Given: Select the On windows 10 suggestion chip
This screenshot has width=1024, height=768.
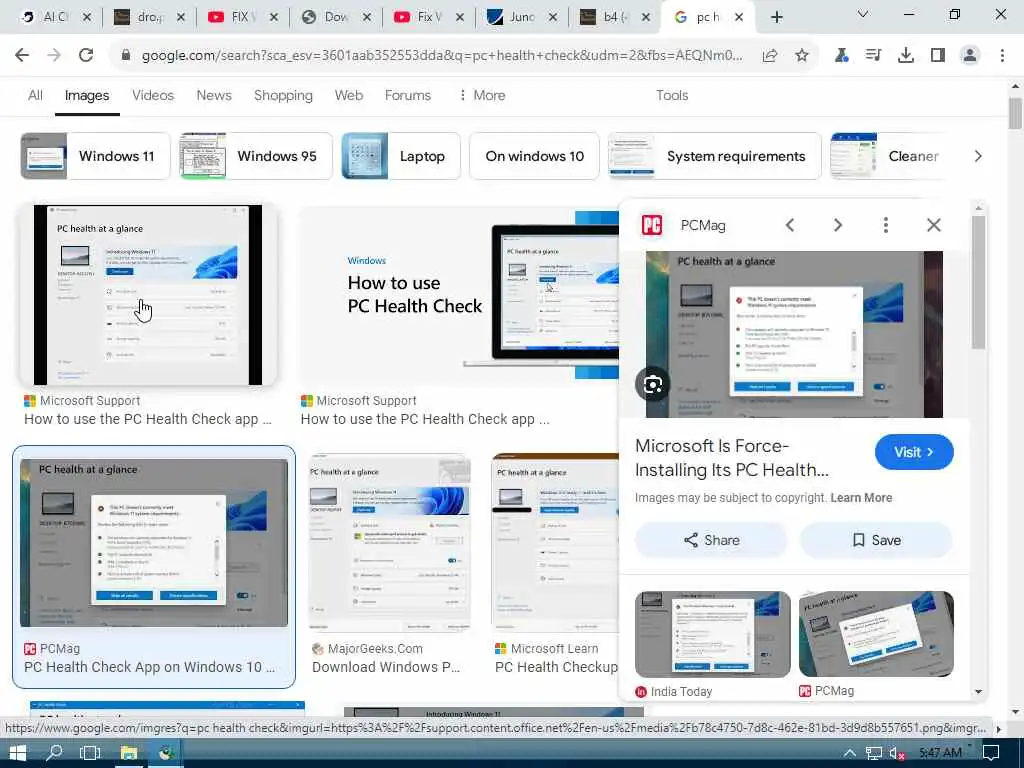Looking at the screenshot, I should pyautogui.click(x=534, y=156).
